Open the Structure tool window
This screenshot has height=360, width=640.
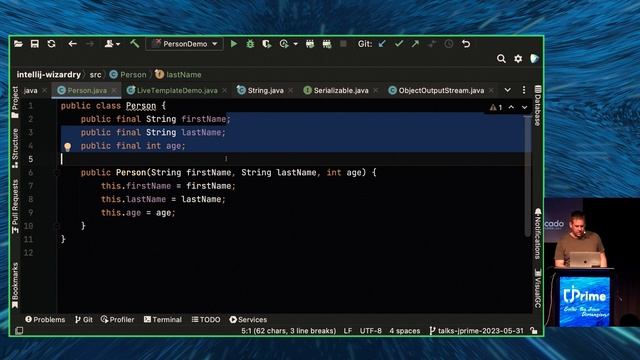(x=15, y=149)
